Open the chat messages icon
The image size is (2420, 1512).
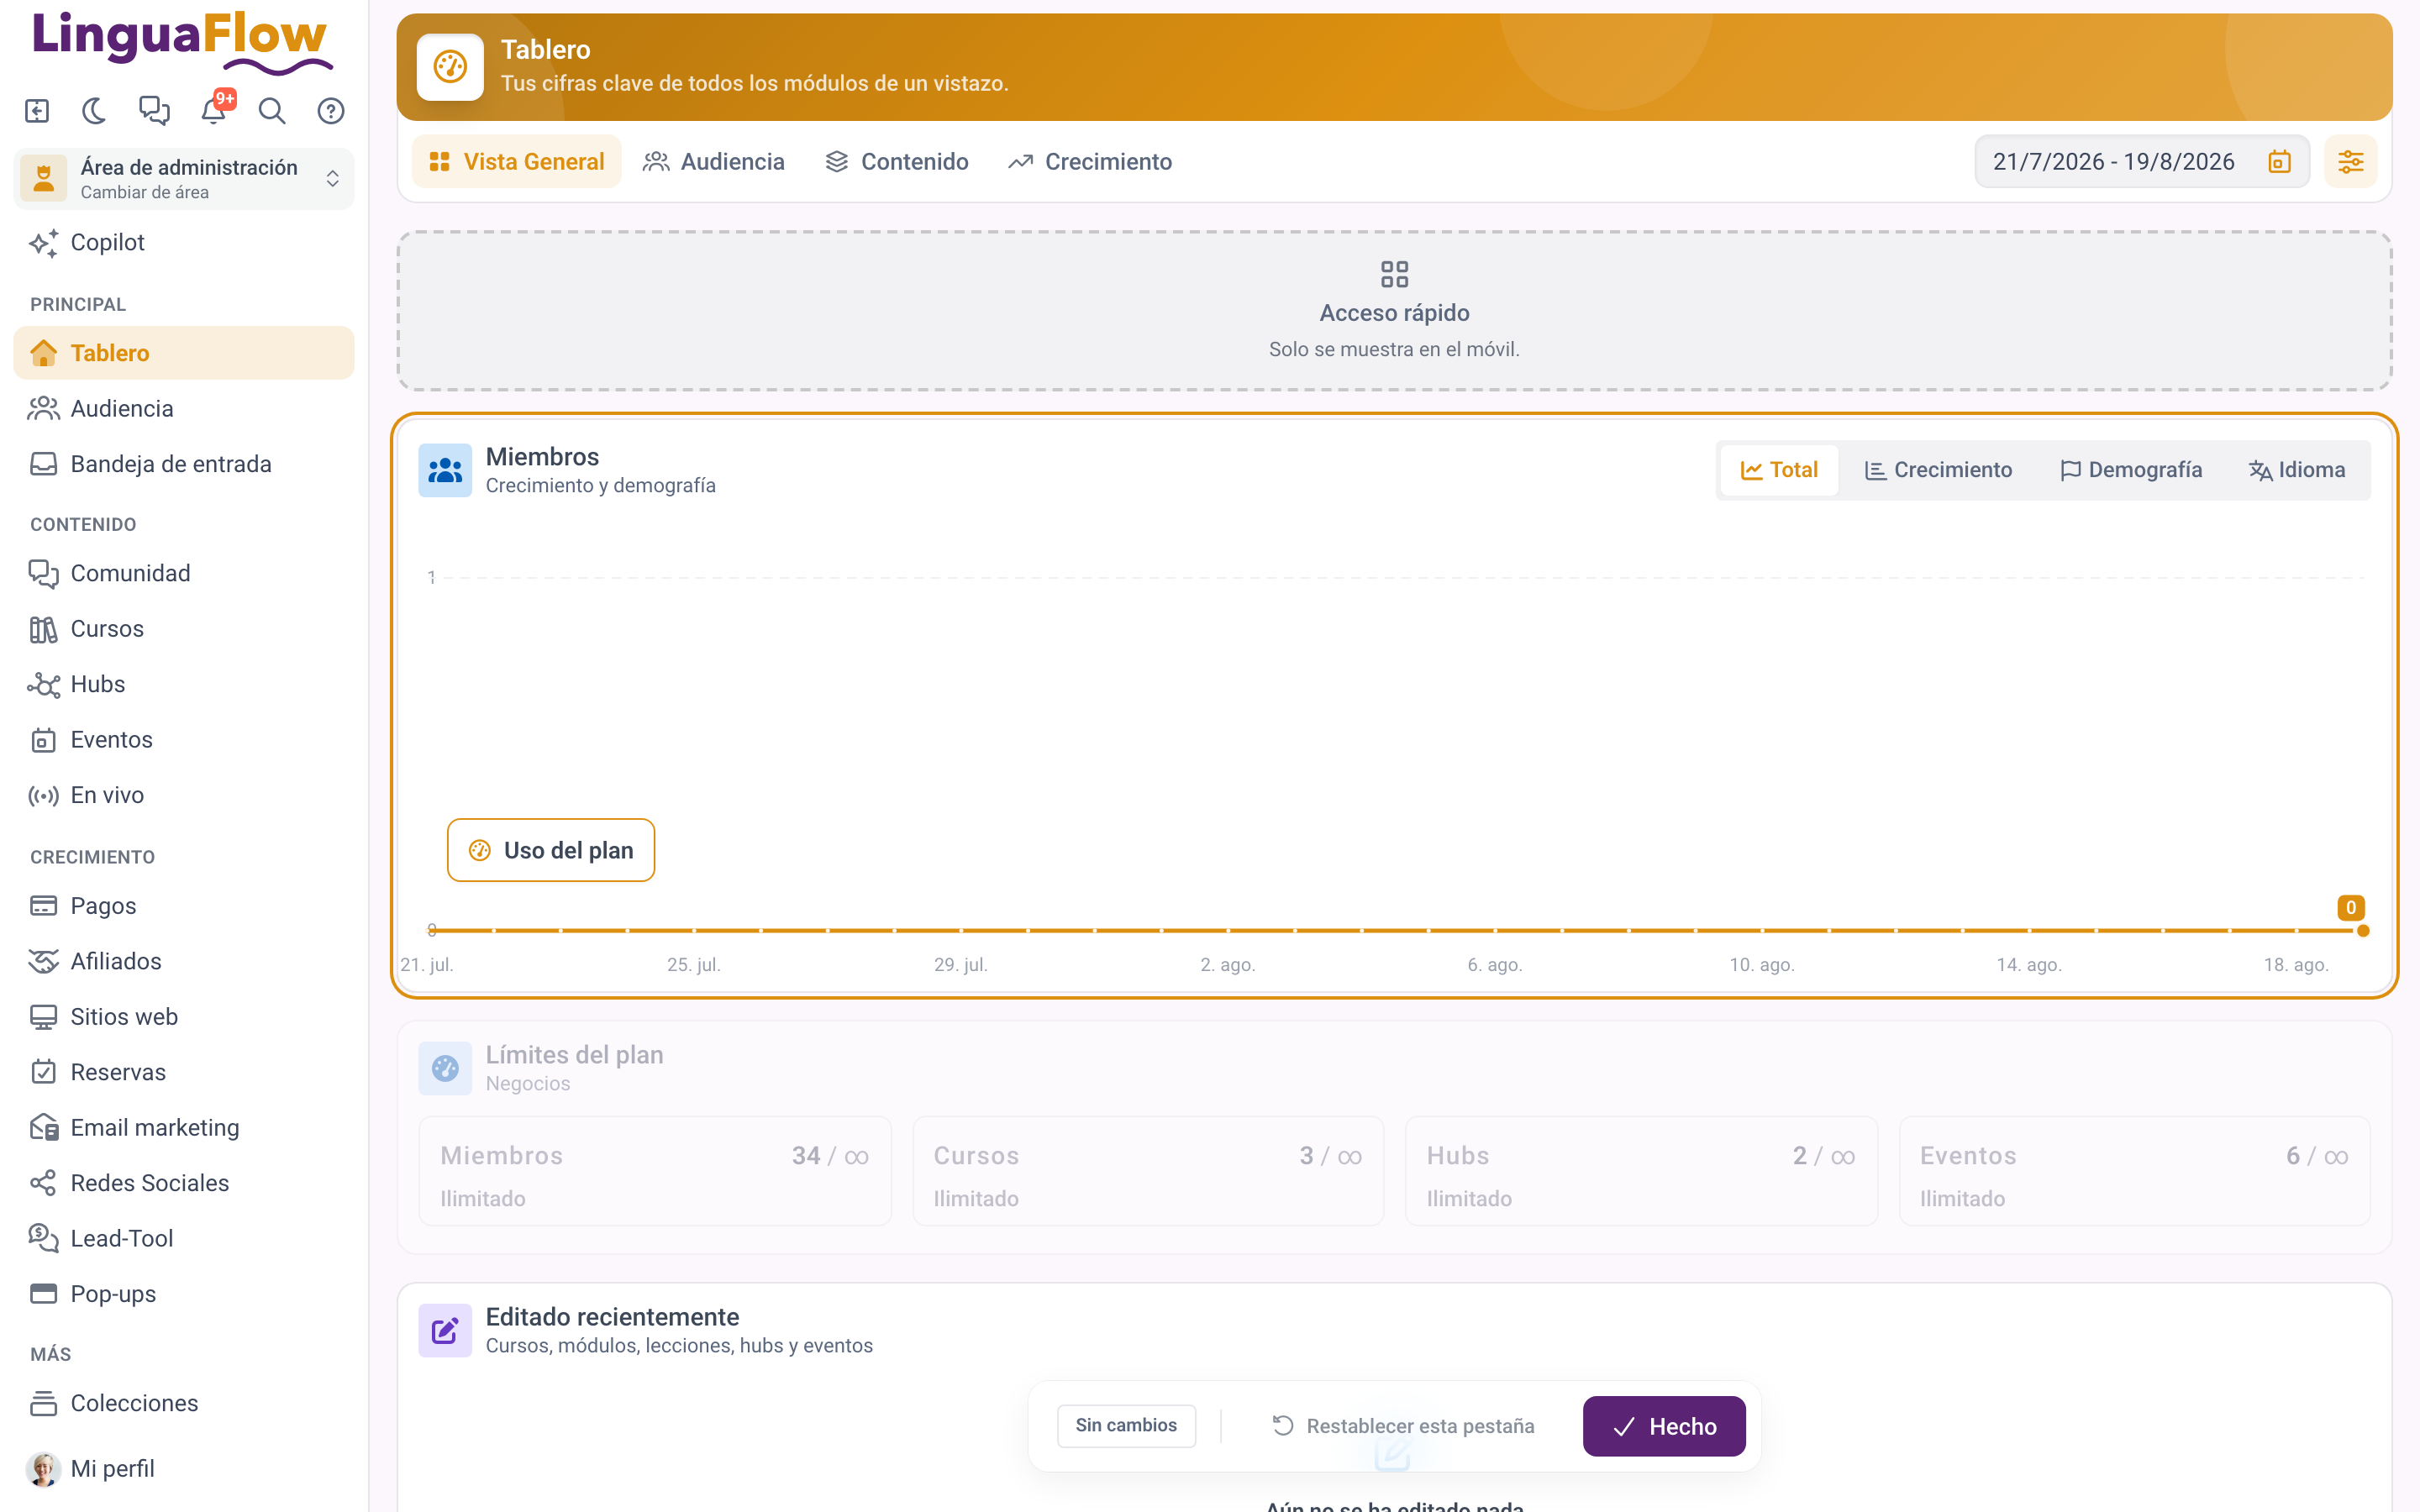tap(154, 110)
